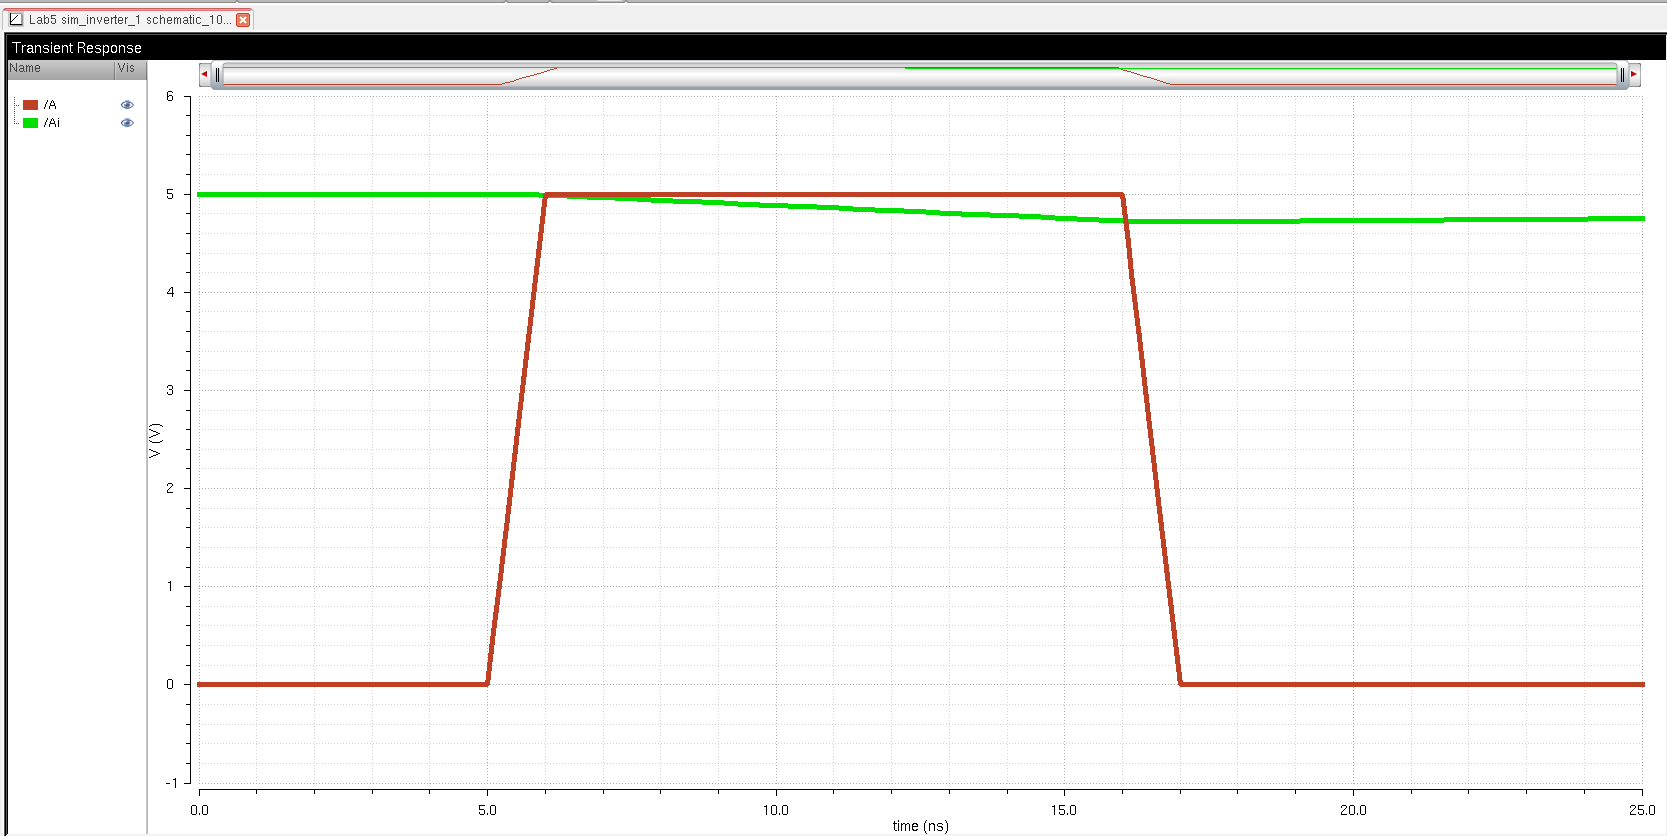Click the V (V) vertical axis label
Viewport: 1667px width, 836px height.
point(155,440)
